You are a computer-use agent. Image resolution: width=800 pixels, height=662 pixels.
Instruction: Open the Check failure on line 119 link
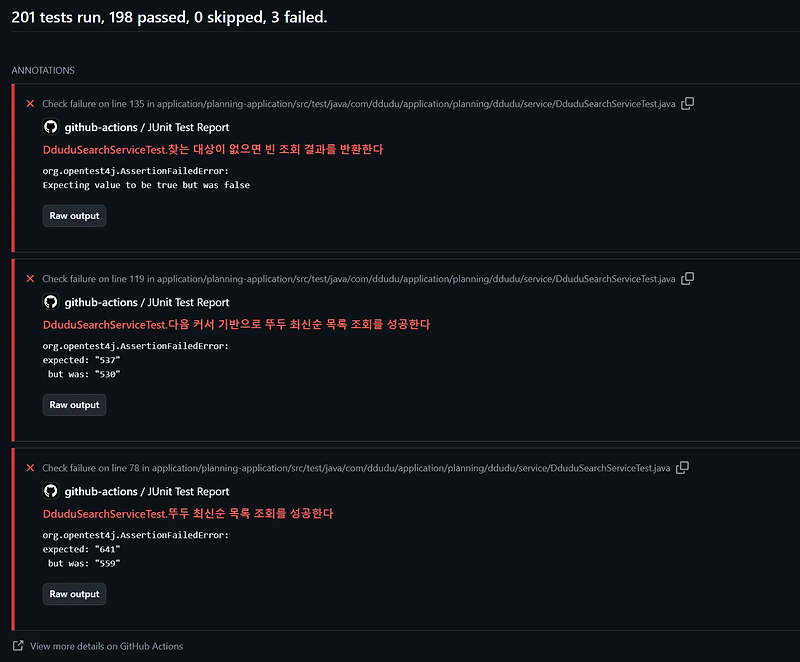tap(358, 278)
